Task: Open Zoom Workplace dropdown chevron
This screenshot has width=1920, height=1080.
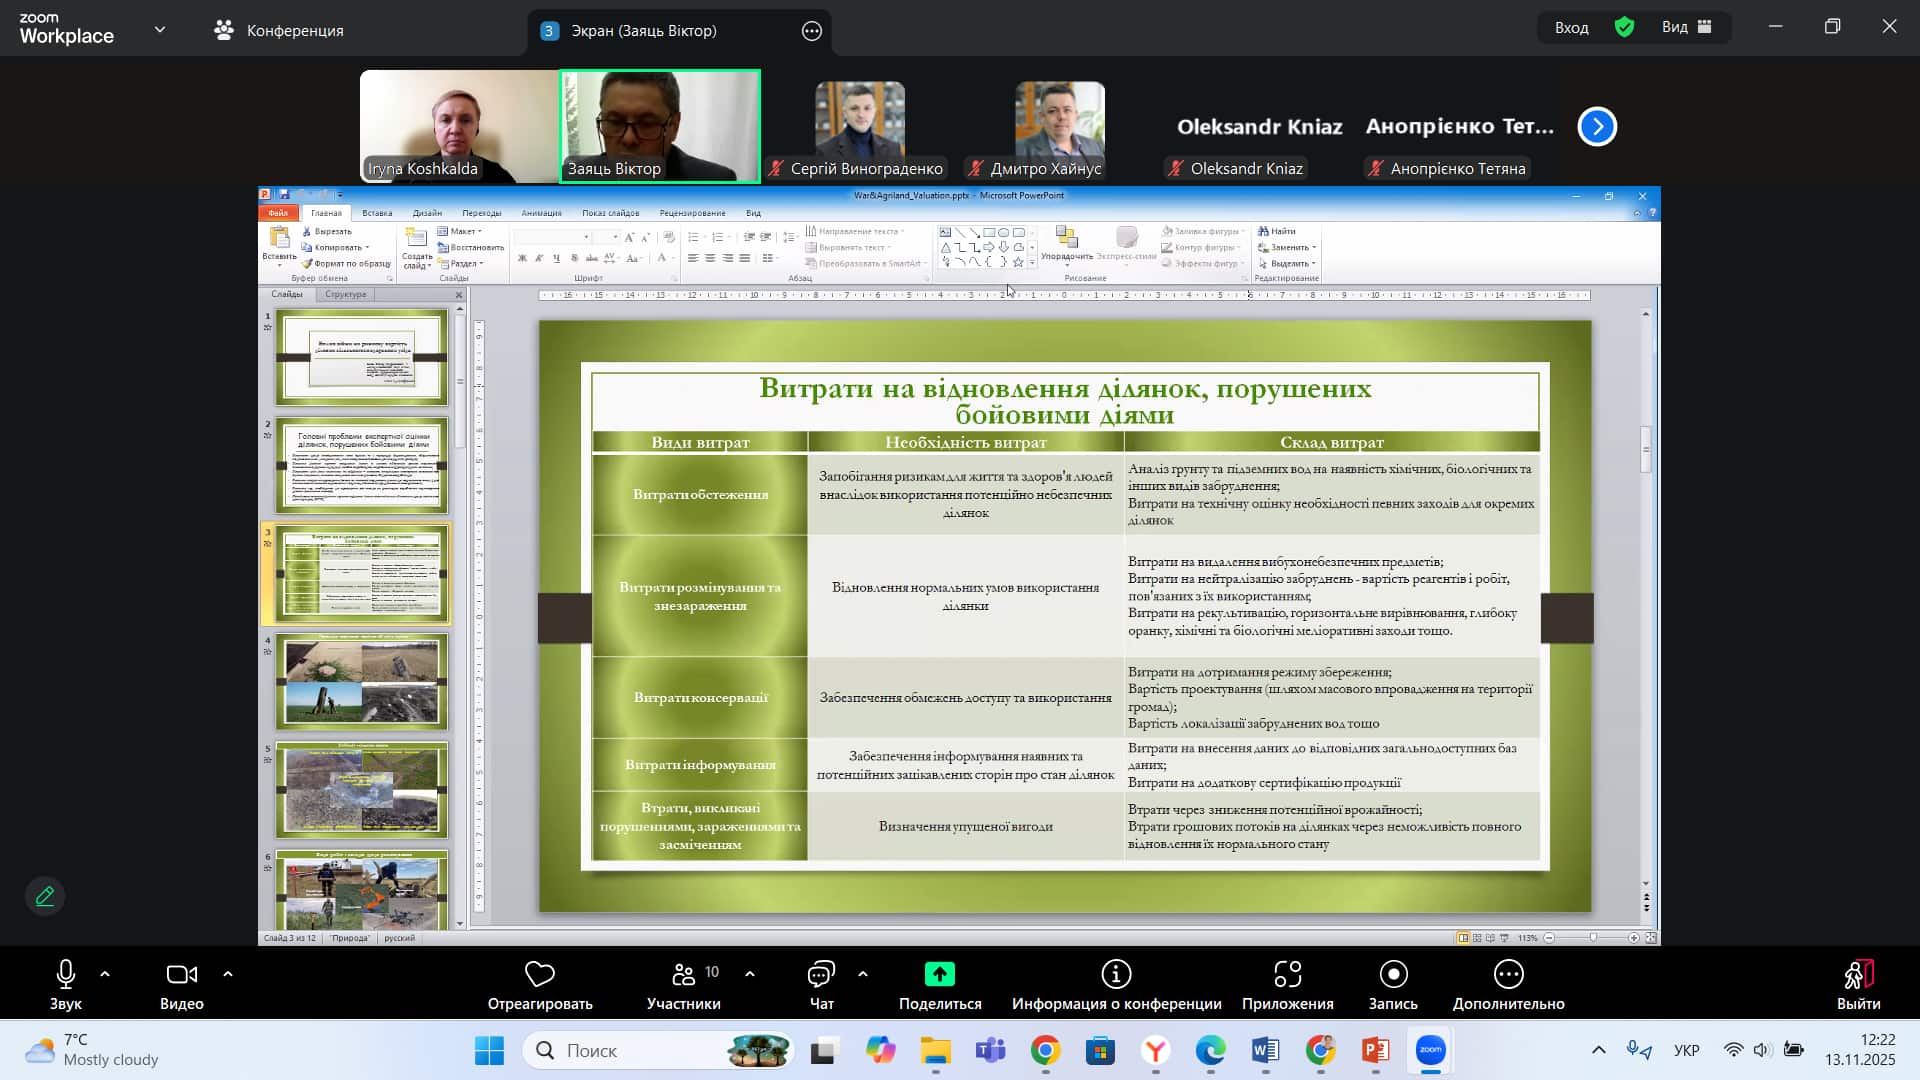Action: pyautogui.click(x=160, y=30)
